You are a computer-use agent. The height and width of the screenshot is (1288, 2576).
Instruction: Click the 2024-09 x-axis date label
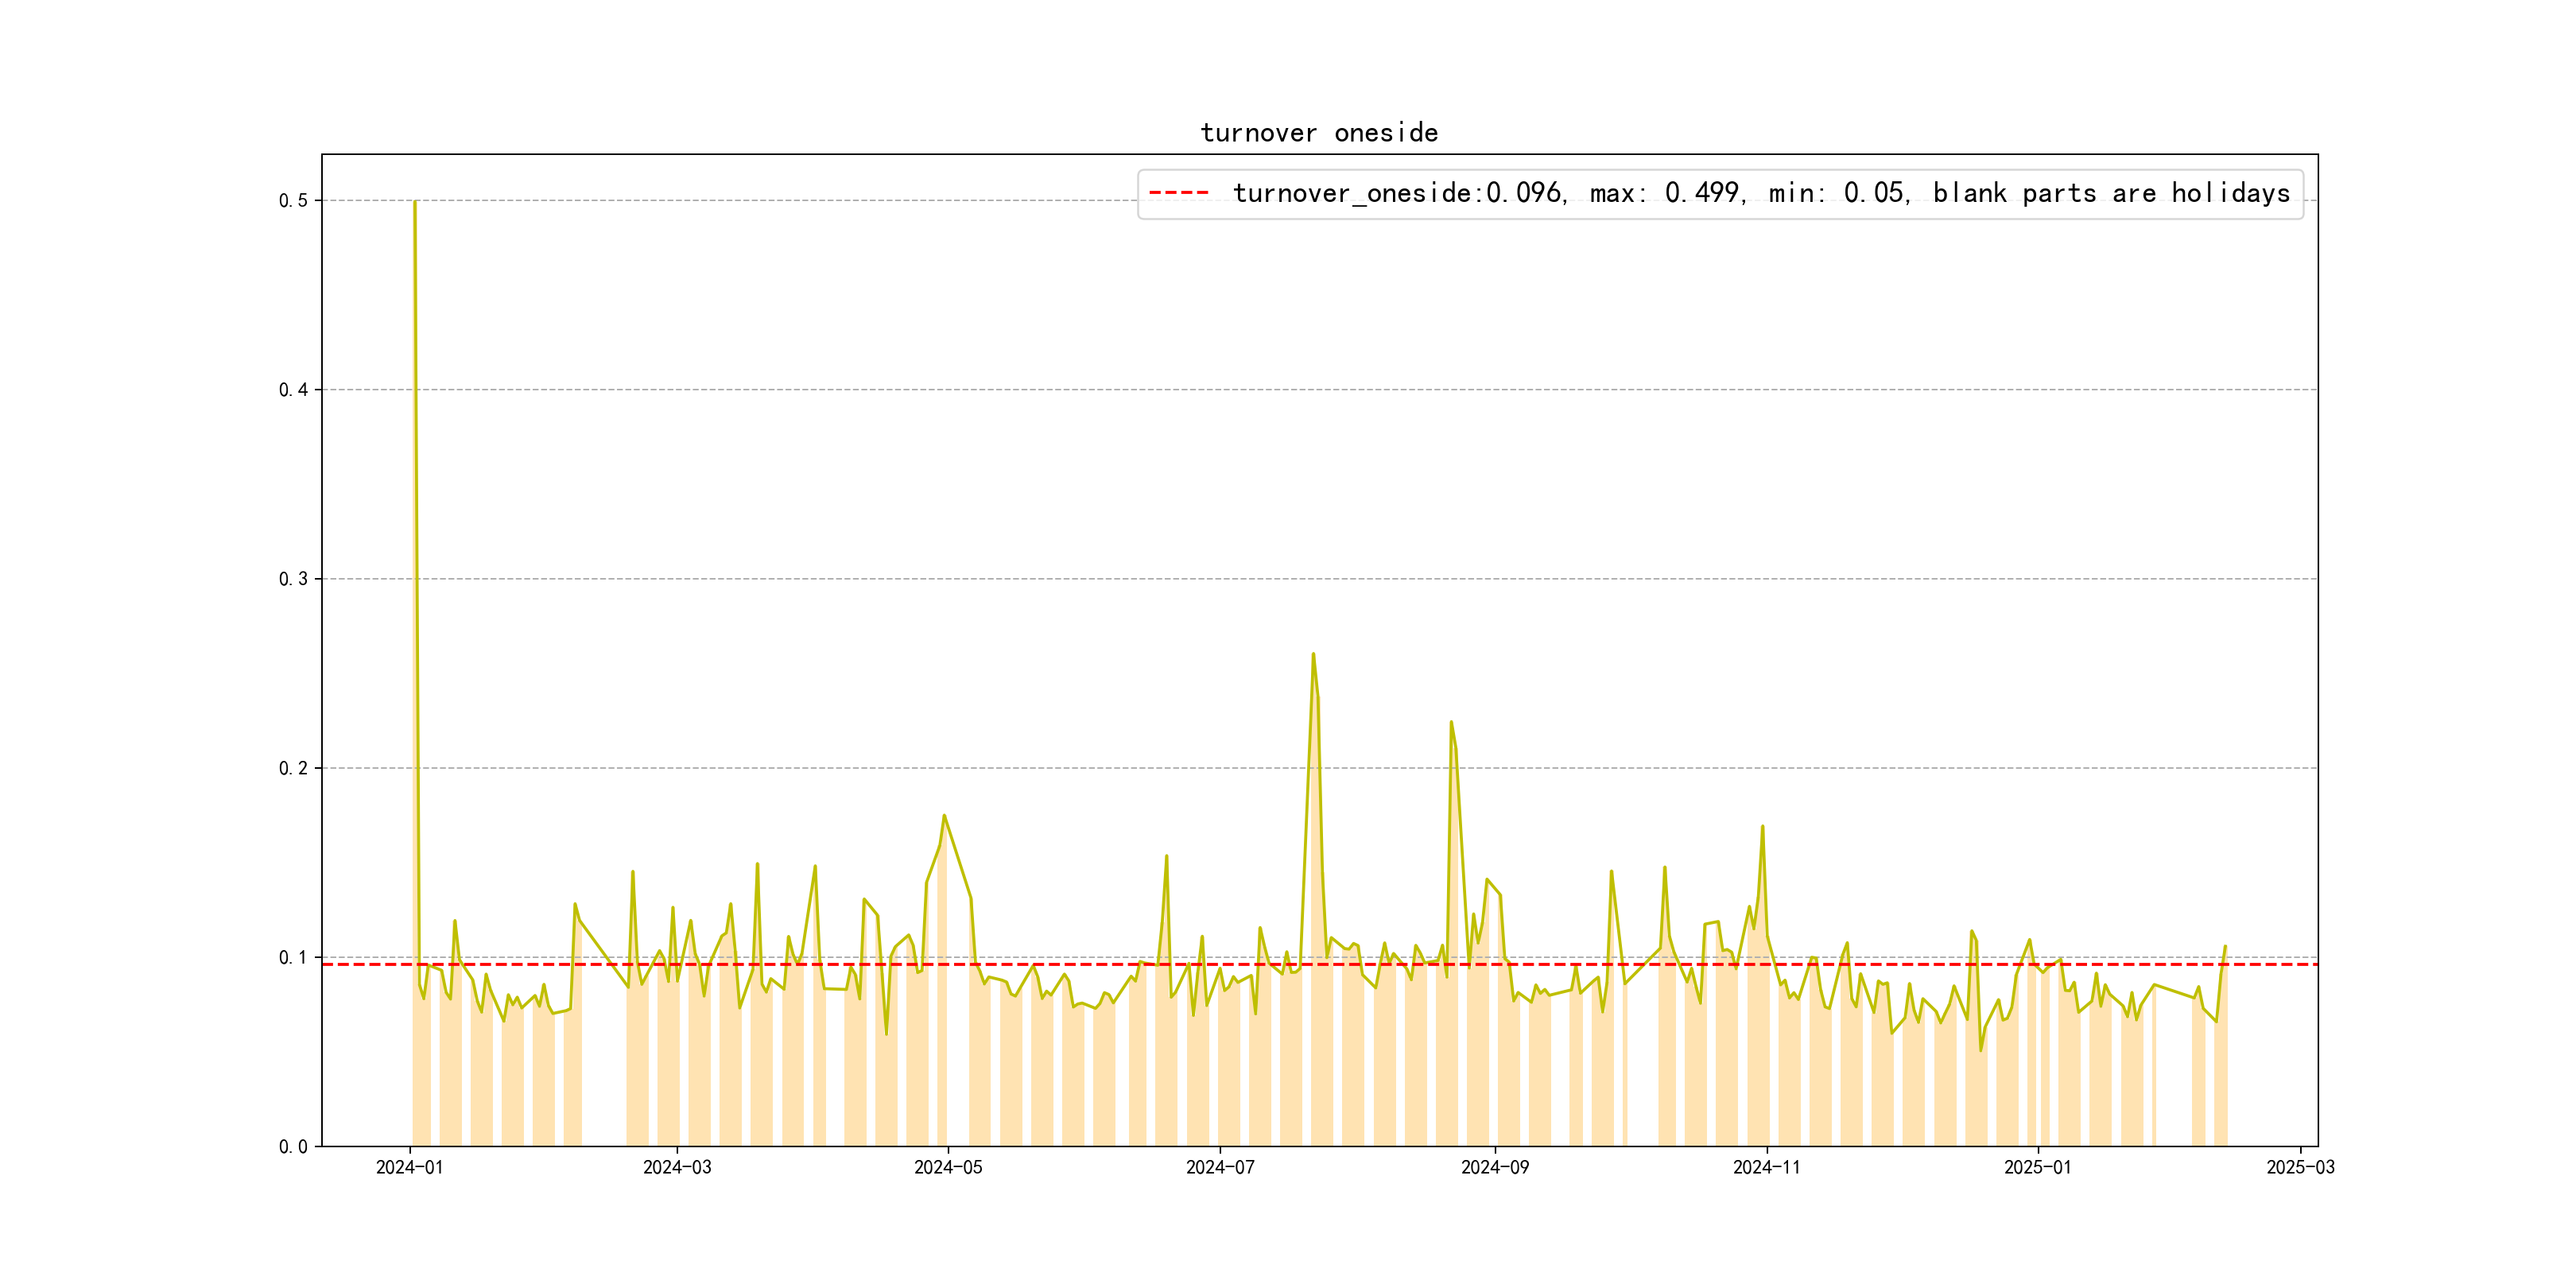click(x=1494, y=1168)
